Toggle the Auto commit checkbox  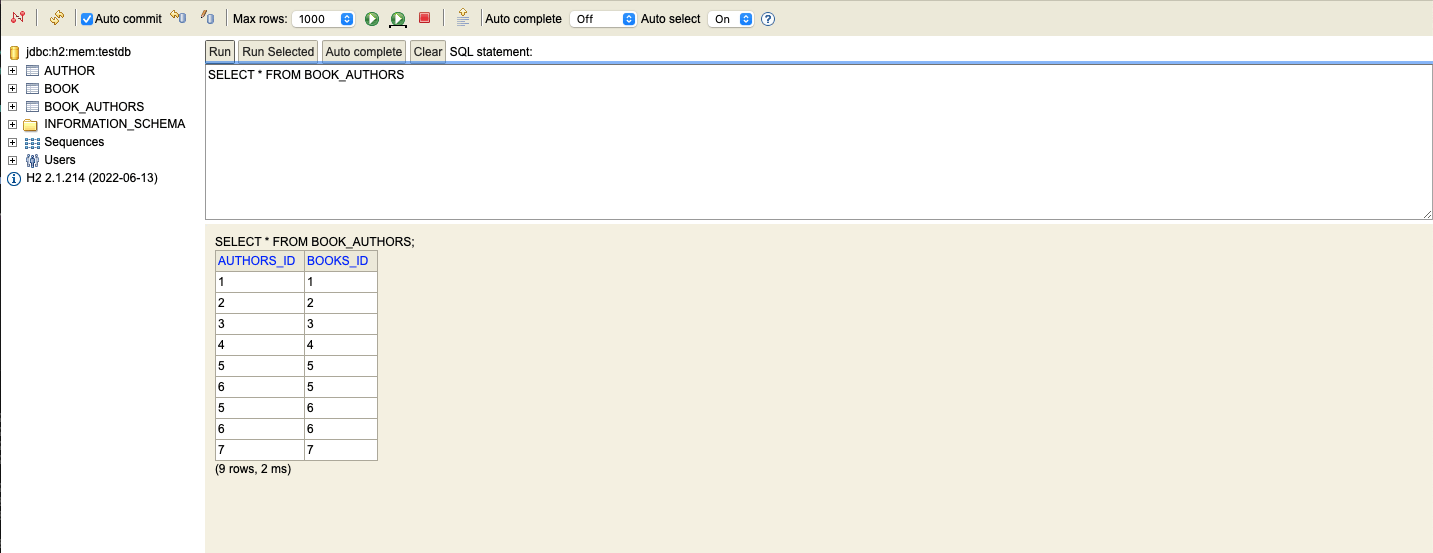87,19
